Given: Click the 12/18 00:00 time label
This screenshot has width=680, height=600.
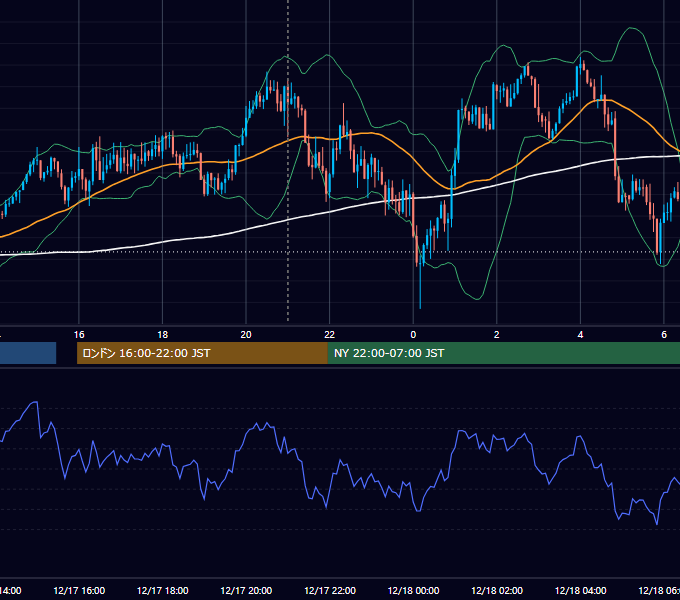Looking at the screenshot, I should pyautogui.click(x=413, y=590).
